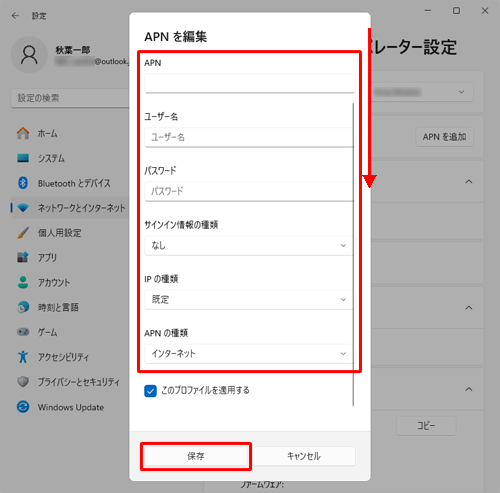Click the Personalization paintbrush icon
This screenshot has width=500, height=493.
(23, 233)
